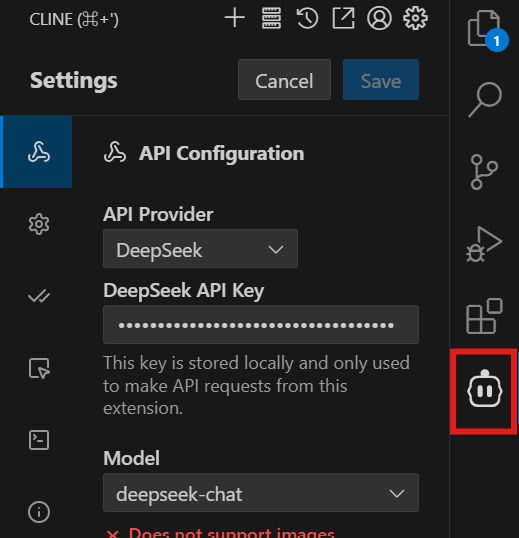Open Cline in editor pop-out icon
This screenshot has width=519, height=538.
pyautogui.click(x=343, y=18)
